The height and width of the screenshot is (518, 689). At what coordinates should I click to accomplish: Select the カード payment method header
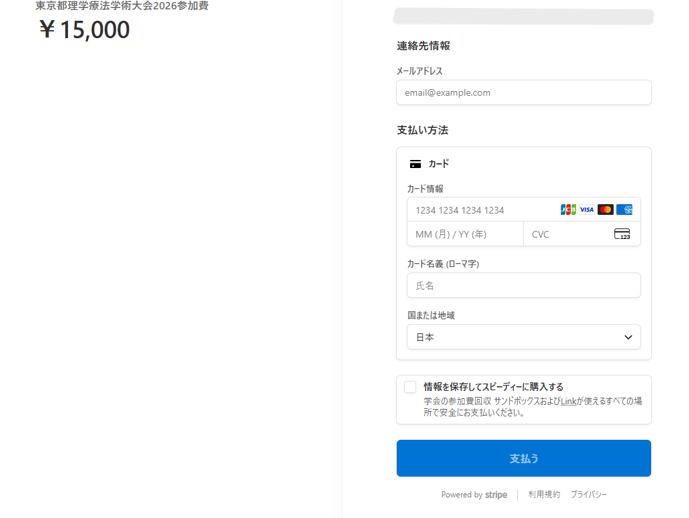(x=439, y=164)
